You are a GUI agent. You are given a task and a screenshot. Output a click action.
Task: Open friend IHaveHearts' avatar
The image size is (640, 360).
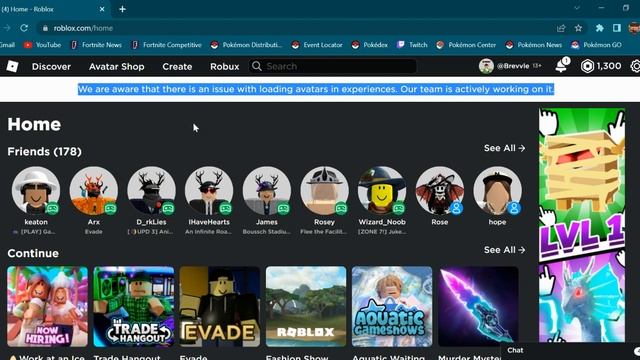click(x=209, y=190)
